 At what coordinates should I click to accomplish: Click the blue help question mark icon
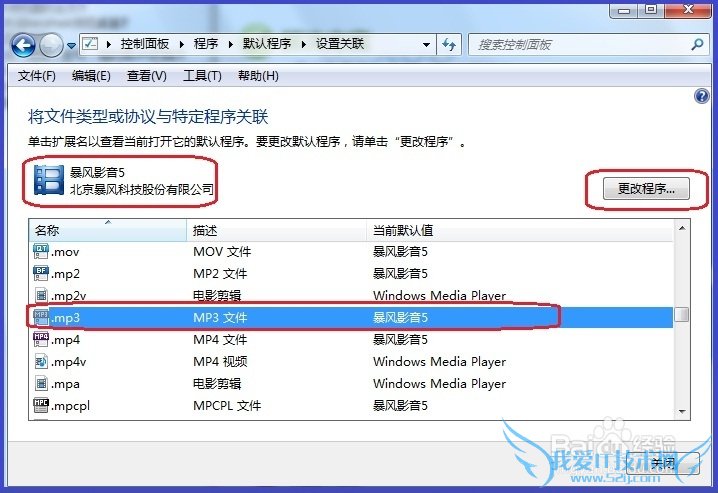point(702,96)
